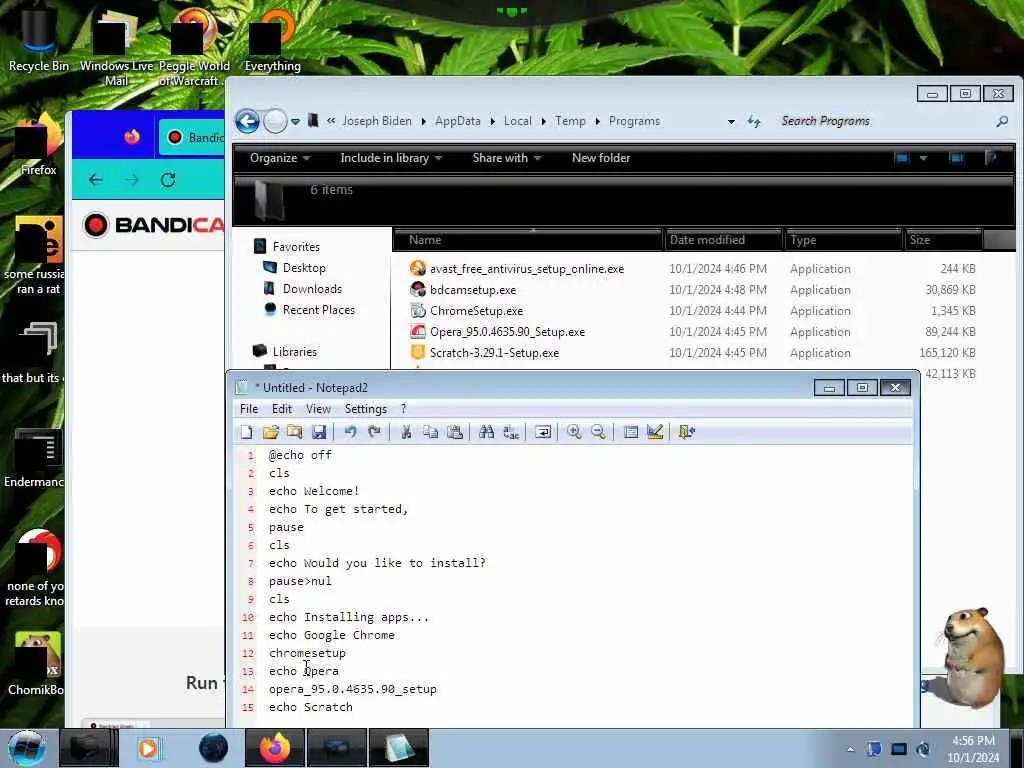
Task: Open the change view options dropdown arrow
Action: pos(923,158)
